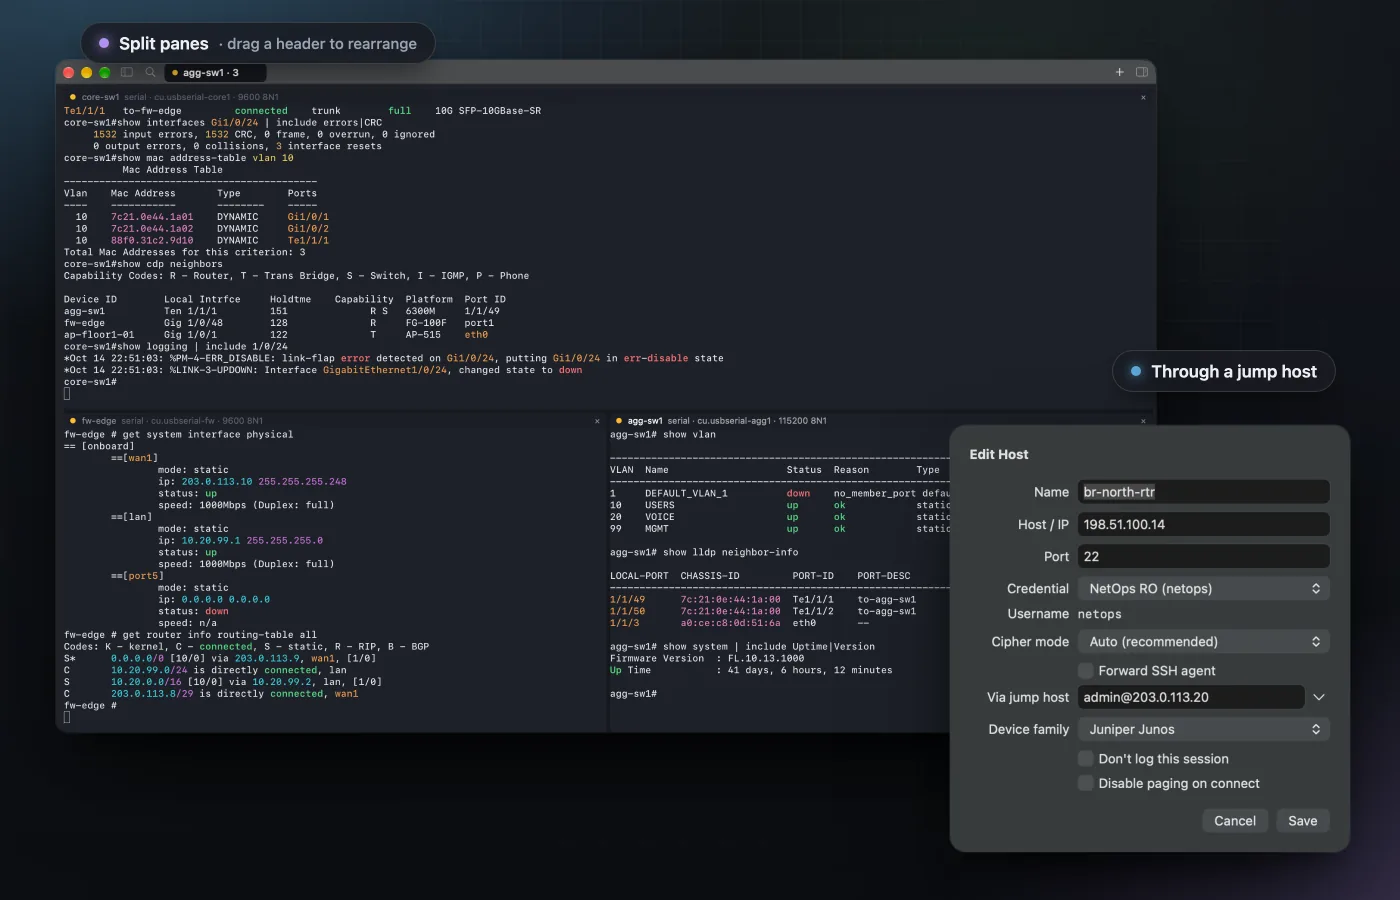Image resolution: width=1400 pixels, height=900 pixels.
Task: Edit the Name field br-north-rtr
Action: [x=1204, y=492]
